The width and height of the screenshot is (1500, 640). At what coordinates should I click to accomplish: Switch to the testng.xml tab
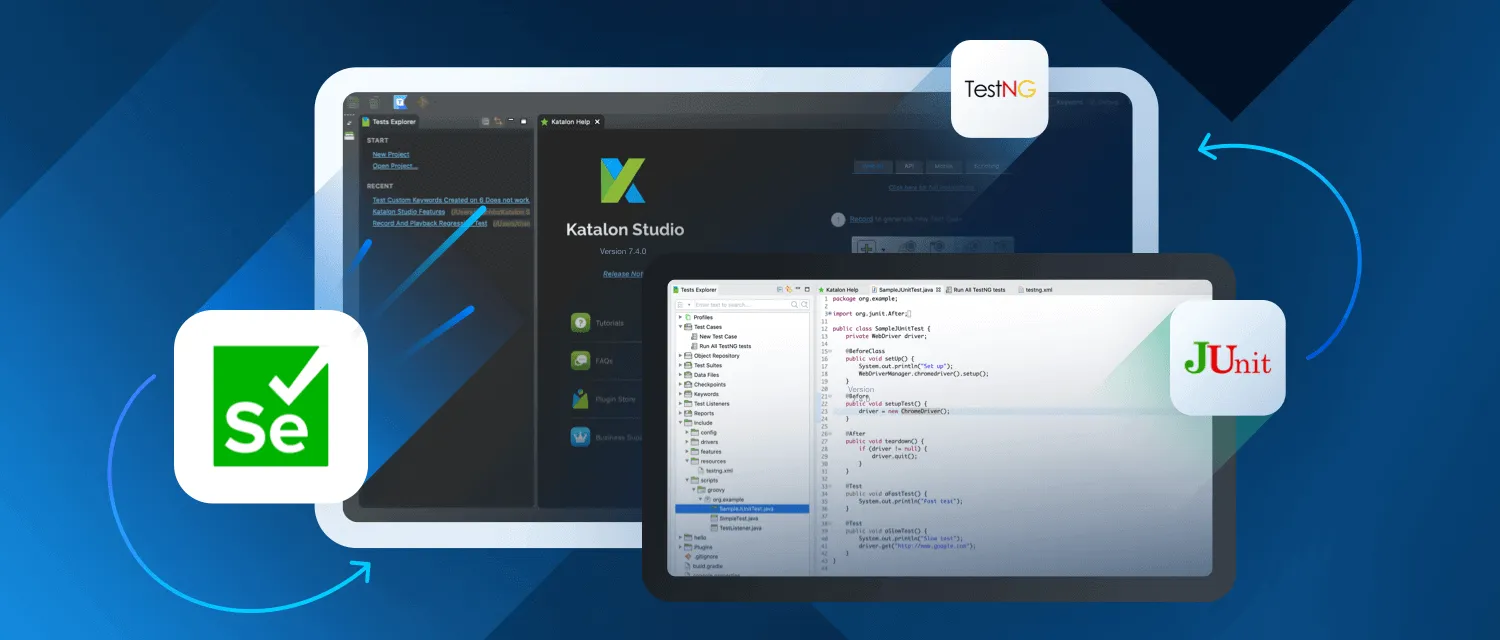tap(1036, 289)
